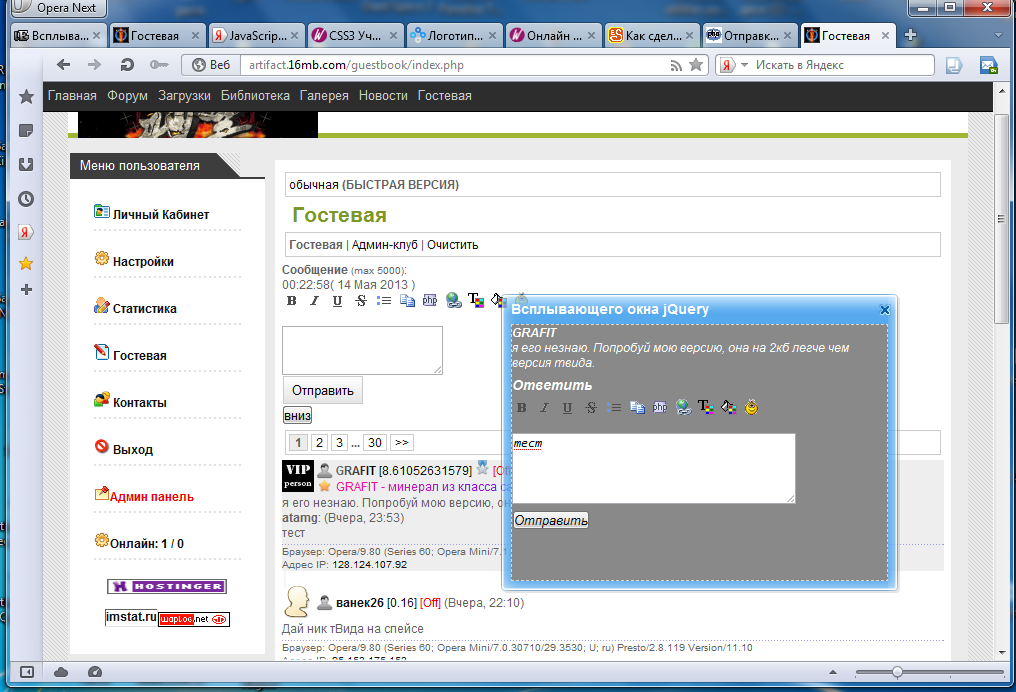Image resolution: width=1016 pixels, height=692 pixels.
Task: Apply italic in main message toolbar
Action: 314,301
